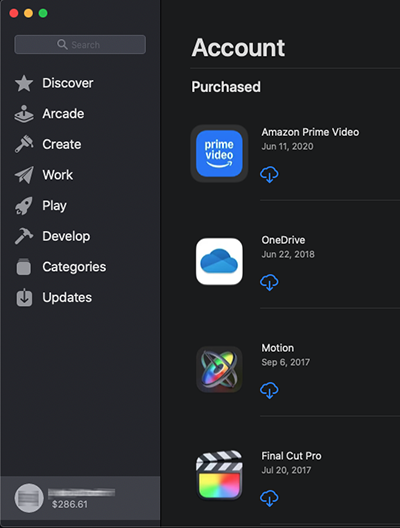The height and width of the screenshot is (528, 400).
Task: Click the Final Cut Pro title
Action: [292, 456]
